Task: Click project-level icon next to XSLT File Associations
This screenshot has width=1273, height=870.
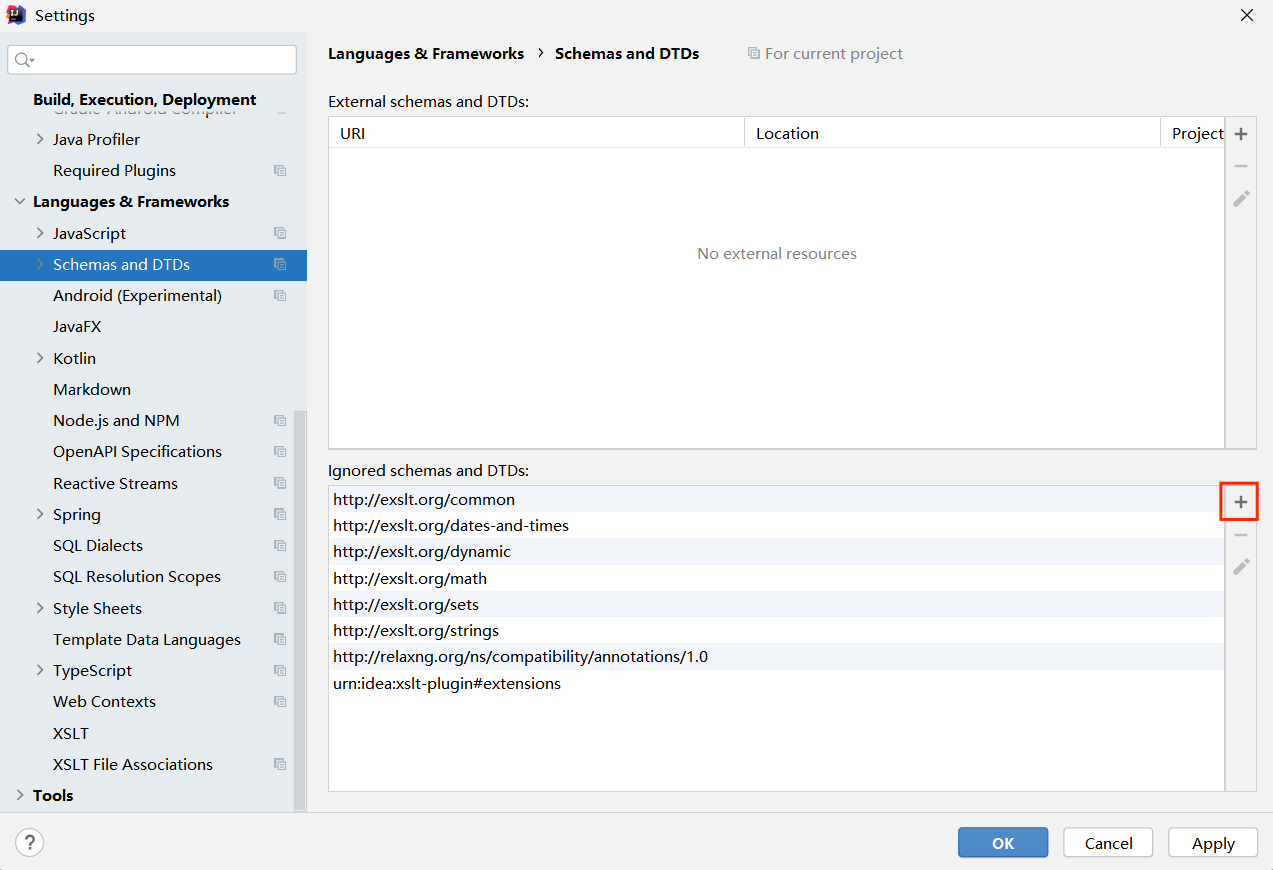Action: click(280, 765)
